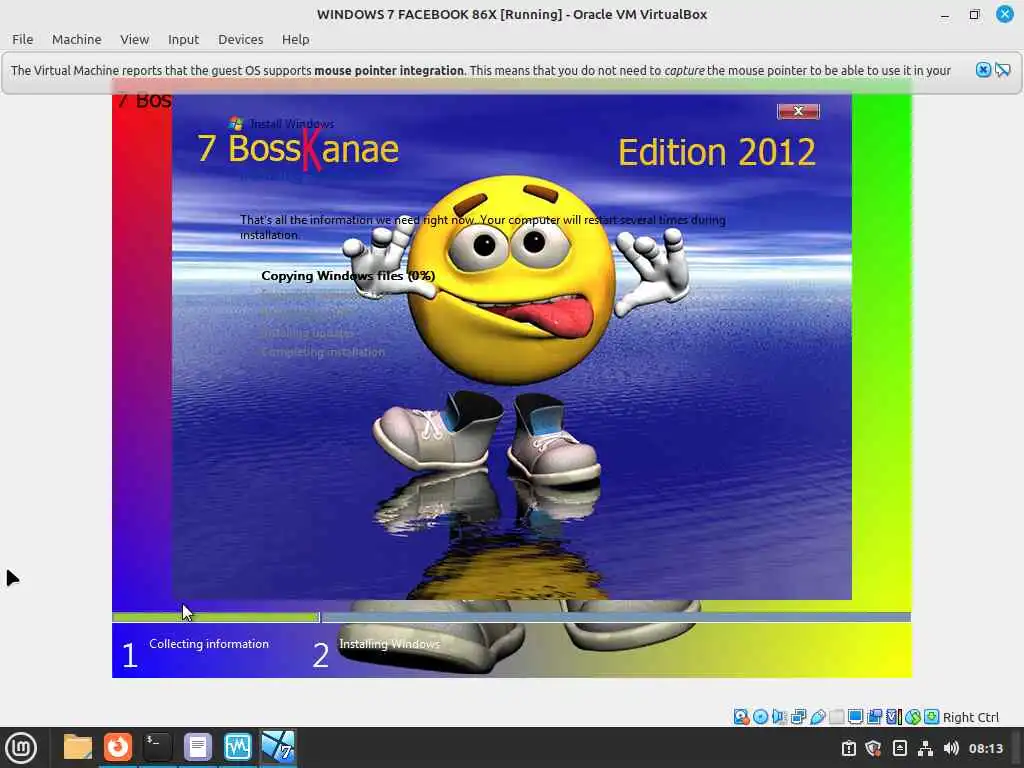Open the View menu
Viewport: 1024px width, 768px height.
(135, 39)
